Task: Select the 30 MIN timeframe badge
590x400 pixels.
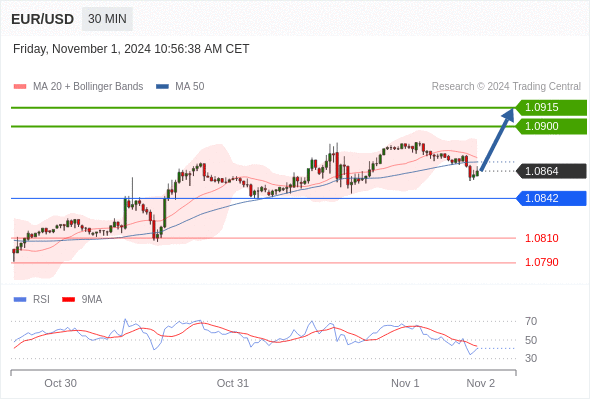Action: click(107, 19)
